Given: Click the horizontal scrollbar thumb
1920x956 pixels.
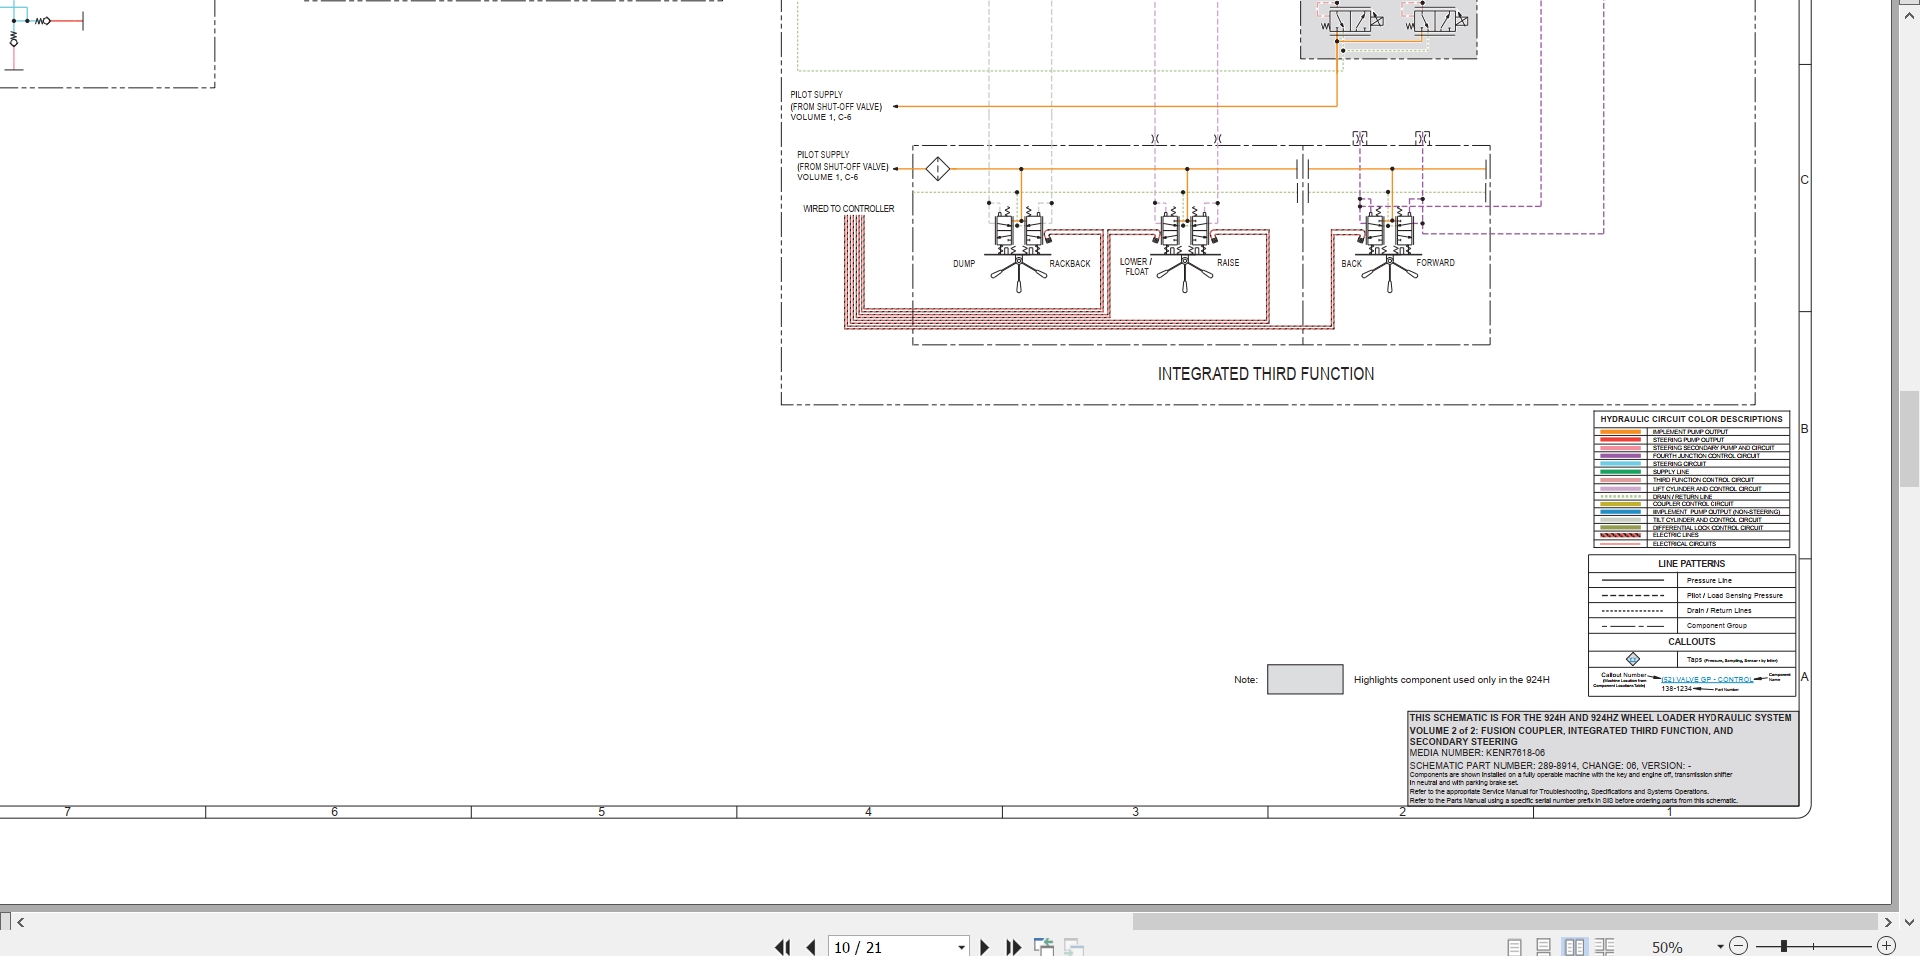Looking at the screenshot, I should 1505,922.
